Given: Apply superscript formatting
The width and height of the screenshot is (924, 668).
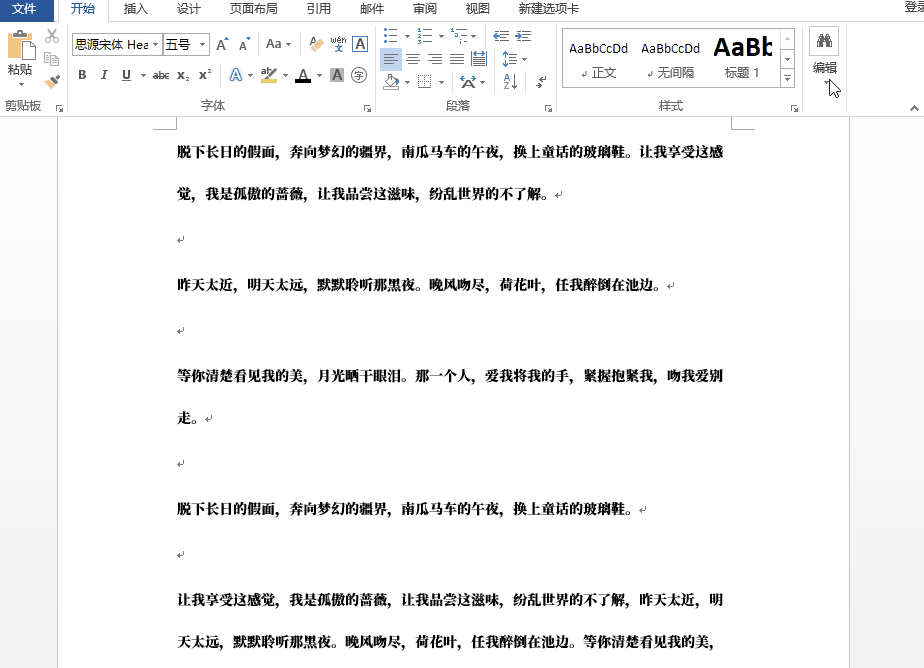Looking at the screenshot, I should 204,75.
